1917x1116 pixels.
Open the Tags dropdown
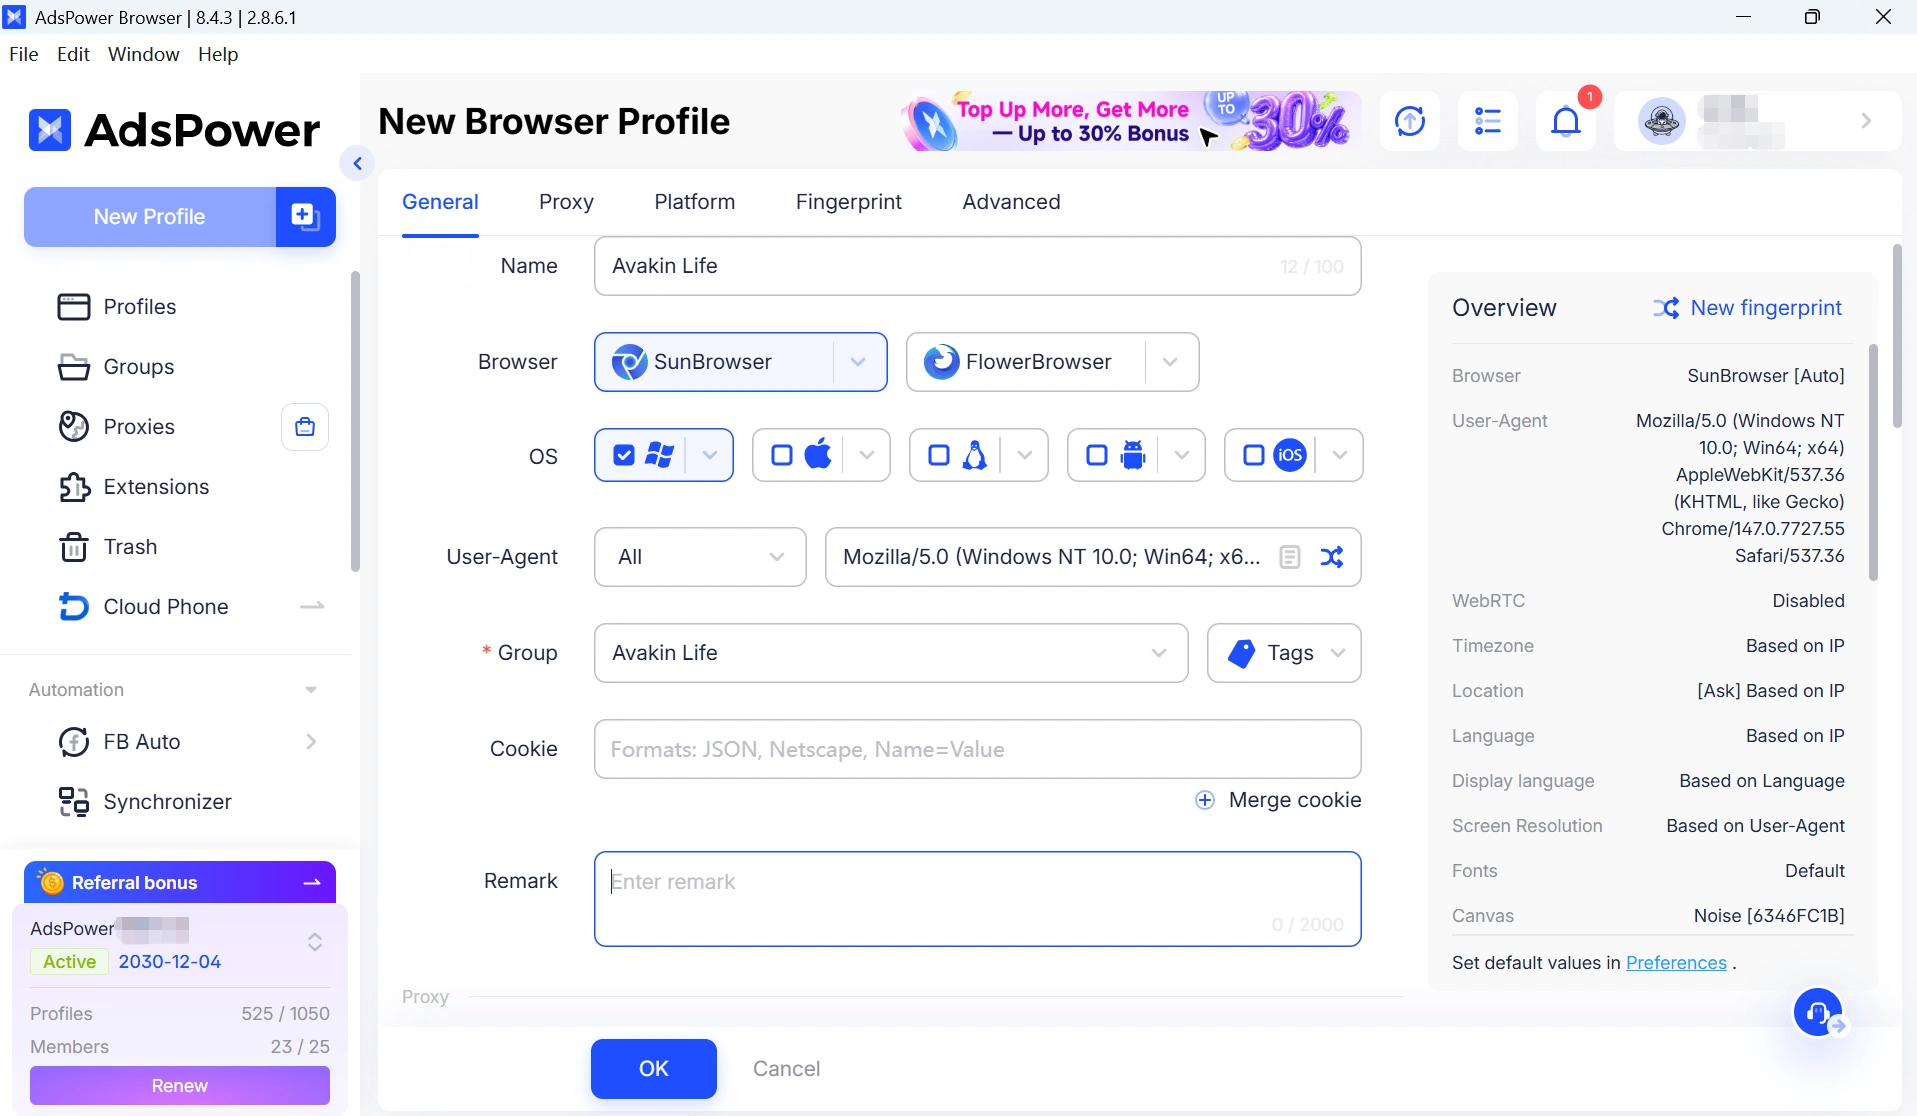[1284, 653]
